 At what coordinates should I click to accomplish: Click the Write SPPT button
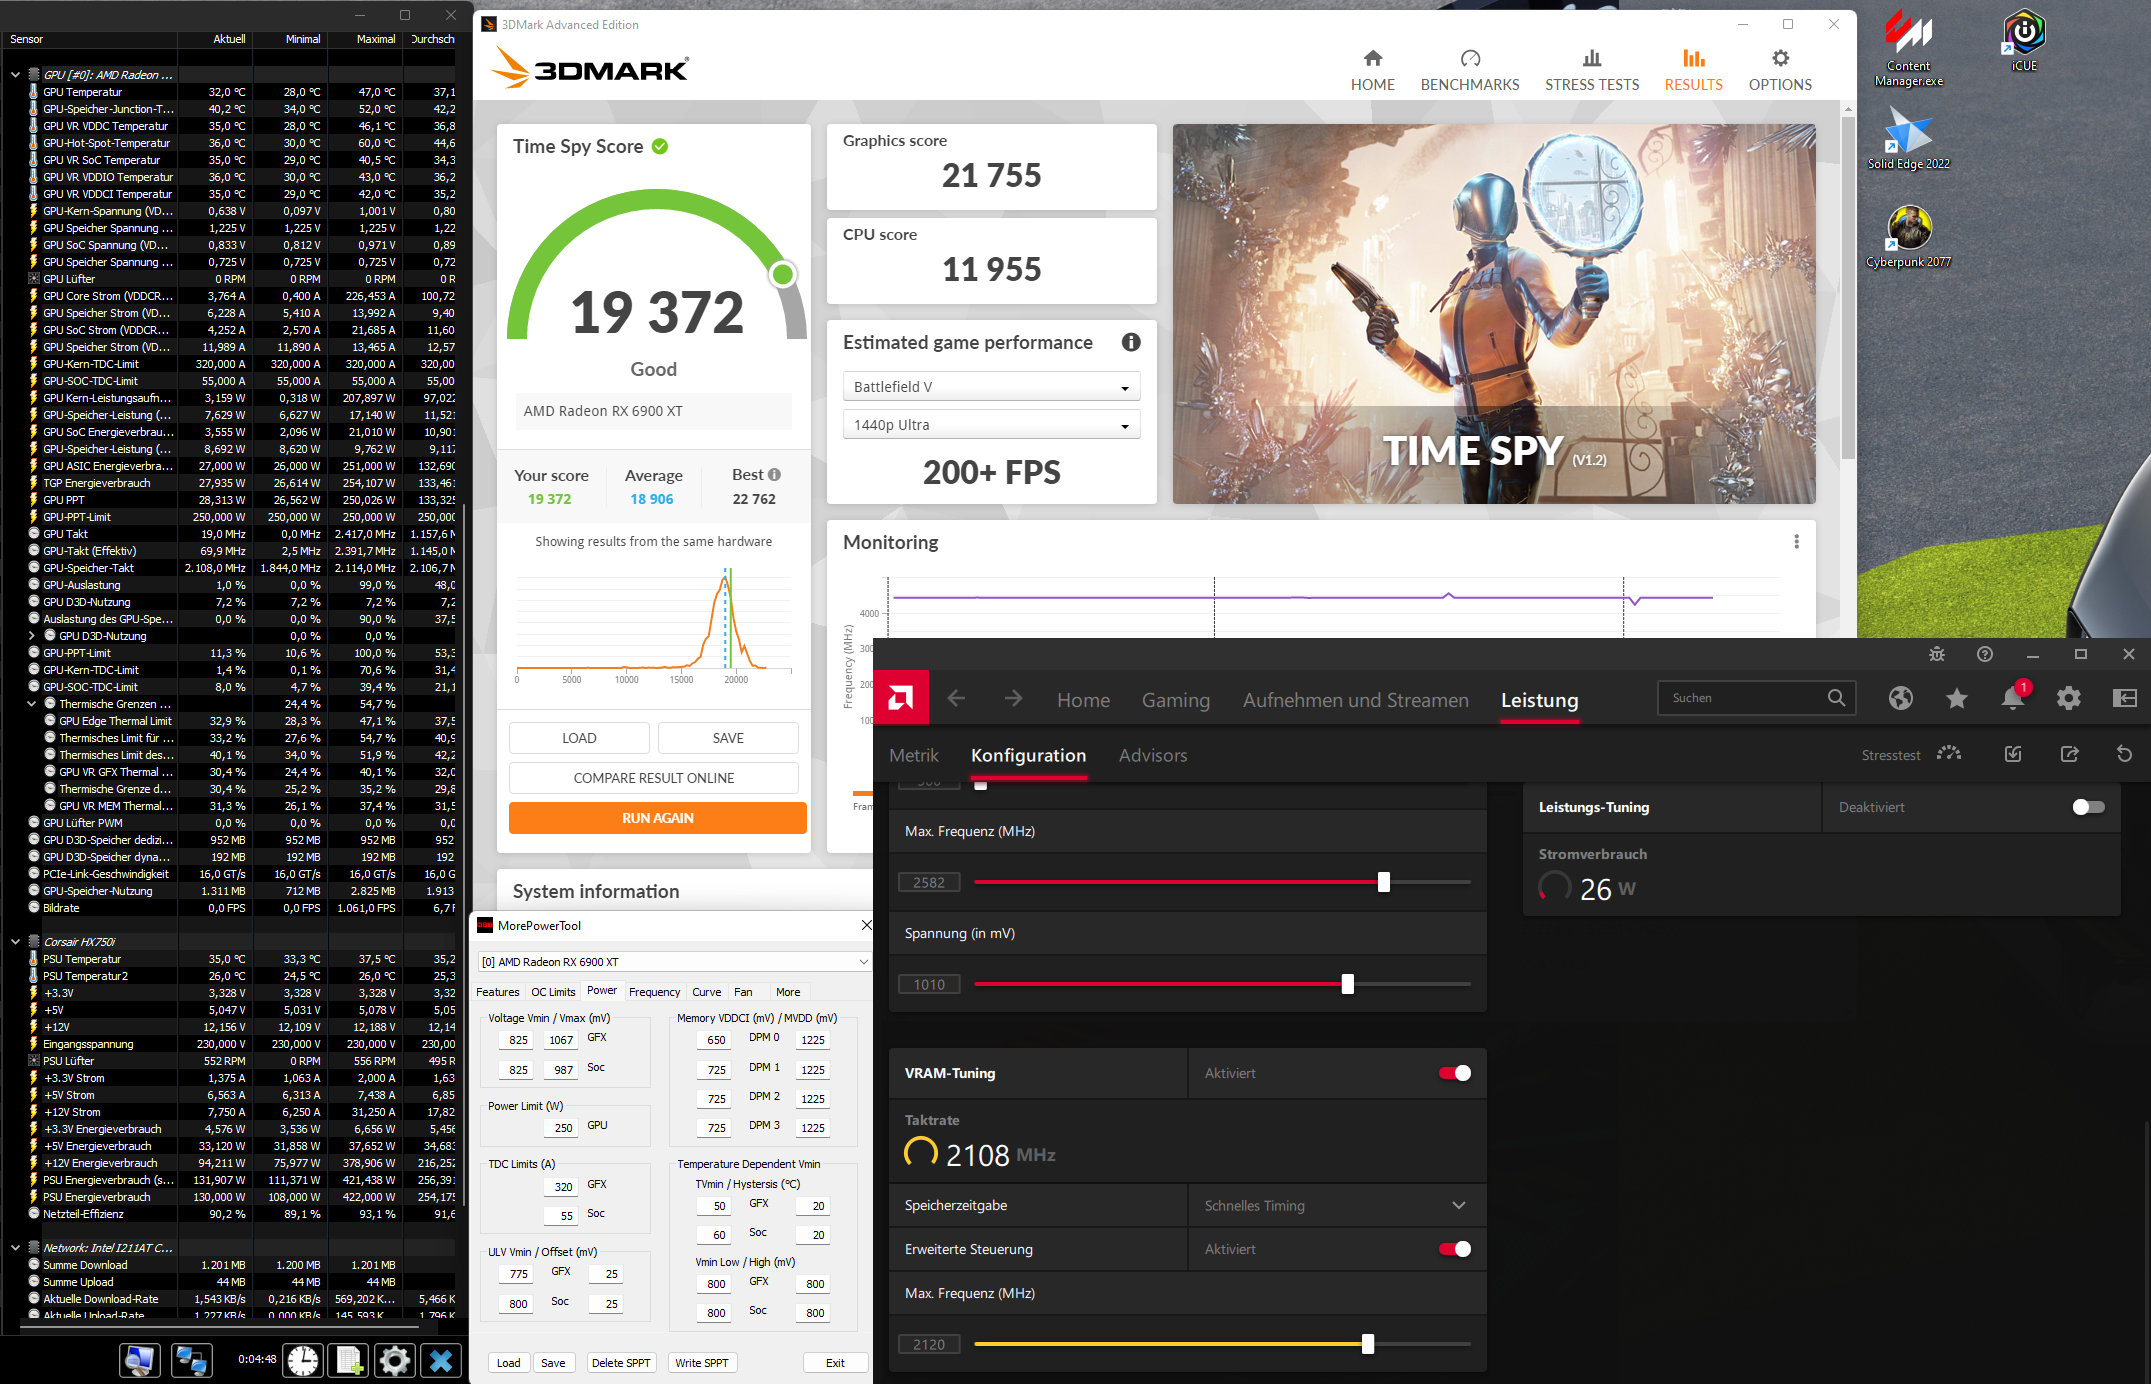coord(701,1362)
